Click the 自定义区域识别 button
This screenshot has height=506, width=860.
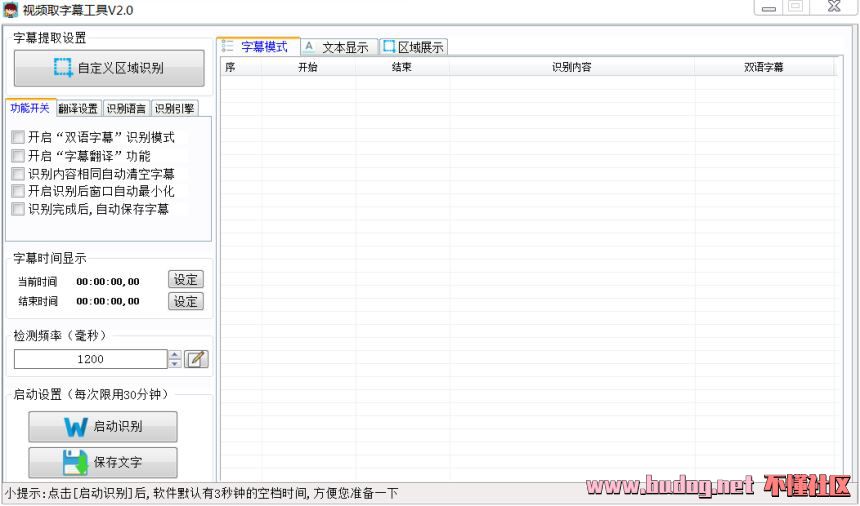click(109, 68)
